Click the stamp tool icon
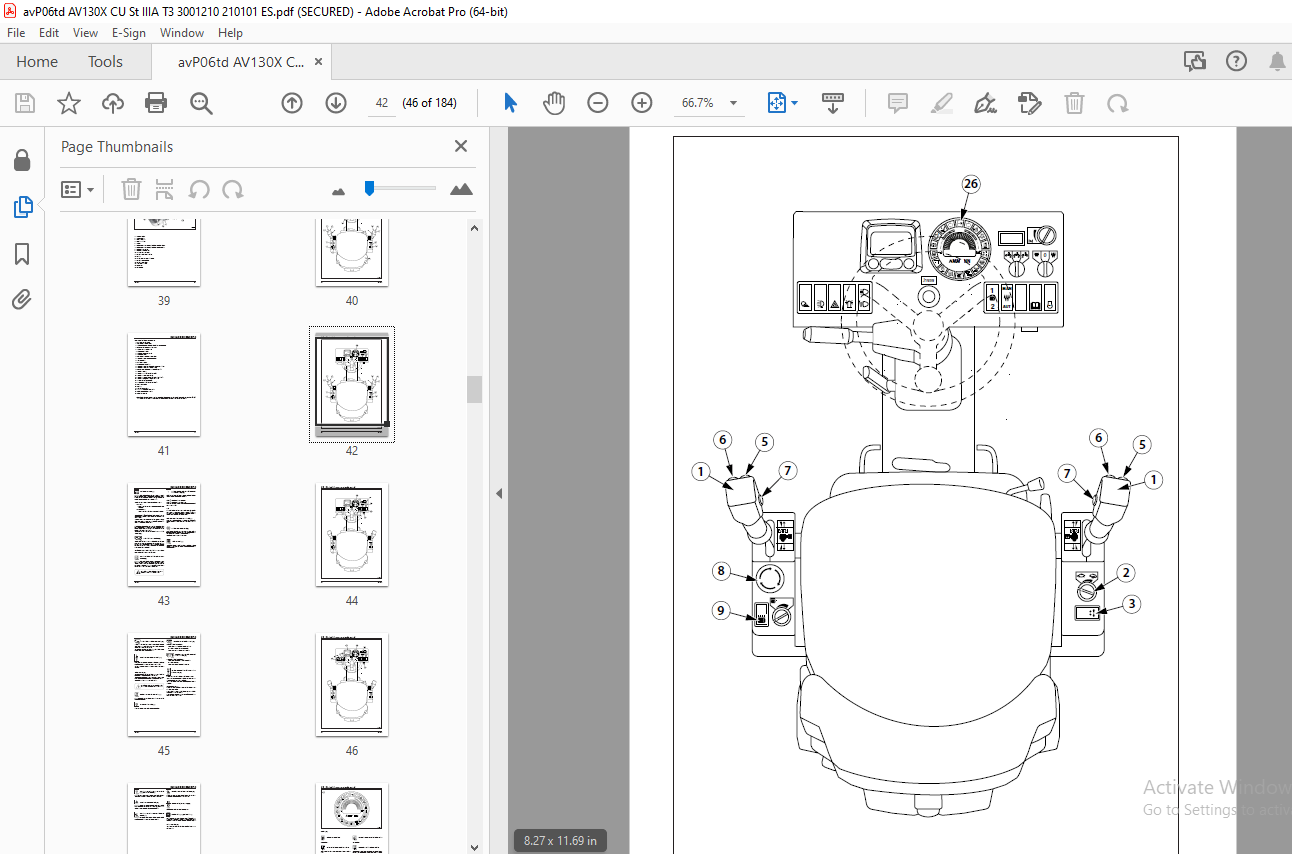 [x=1029, y=103]
